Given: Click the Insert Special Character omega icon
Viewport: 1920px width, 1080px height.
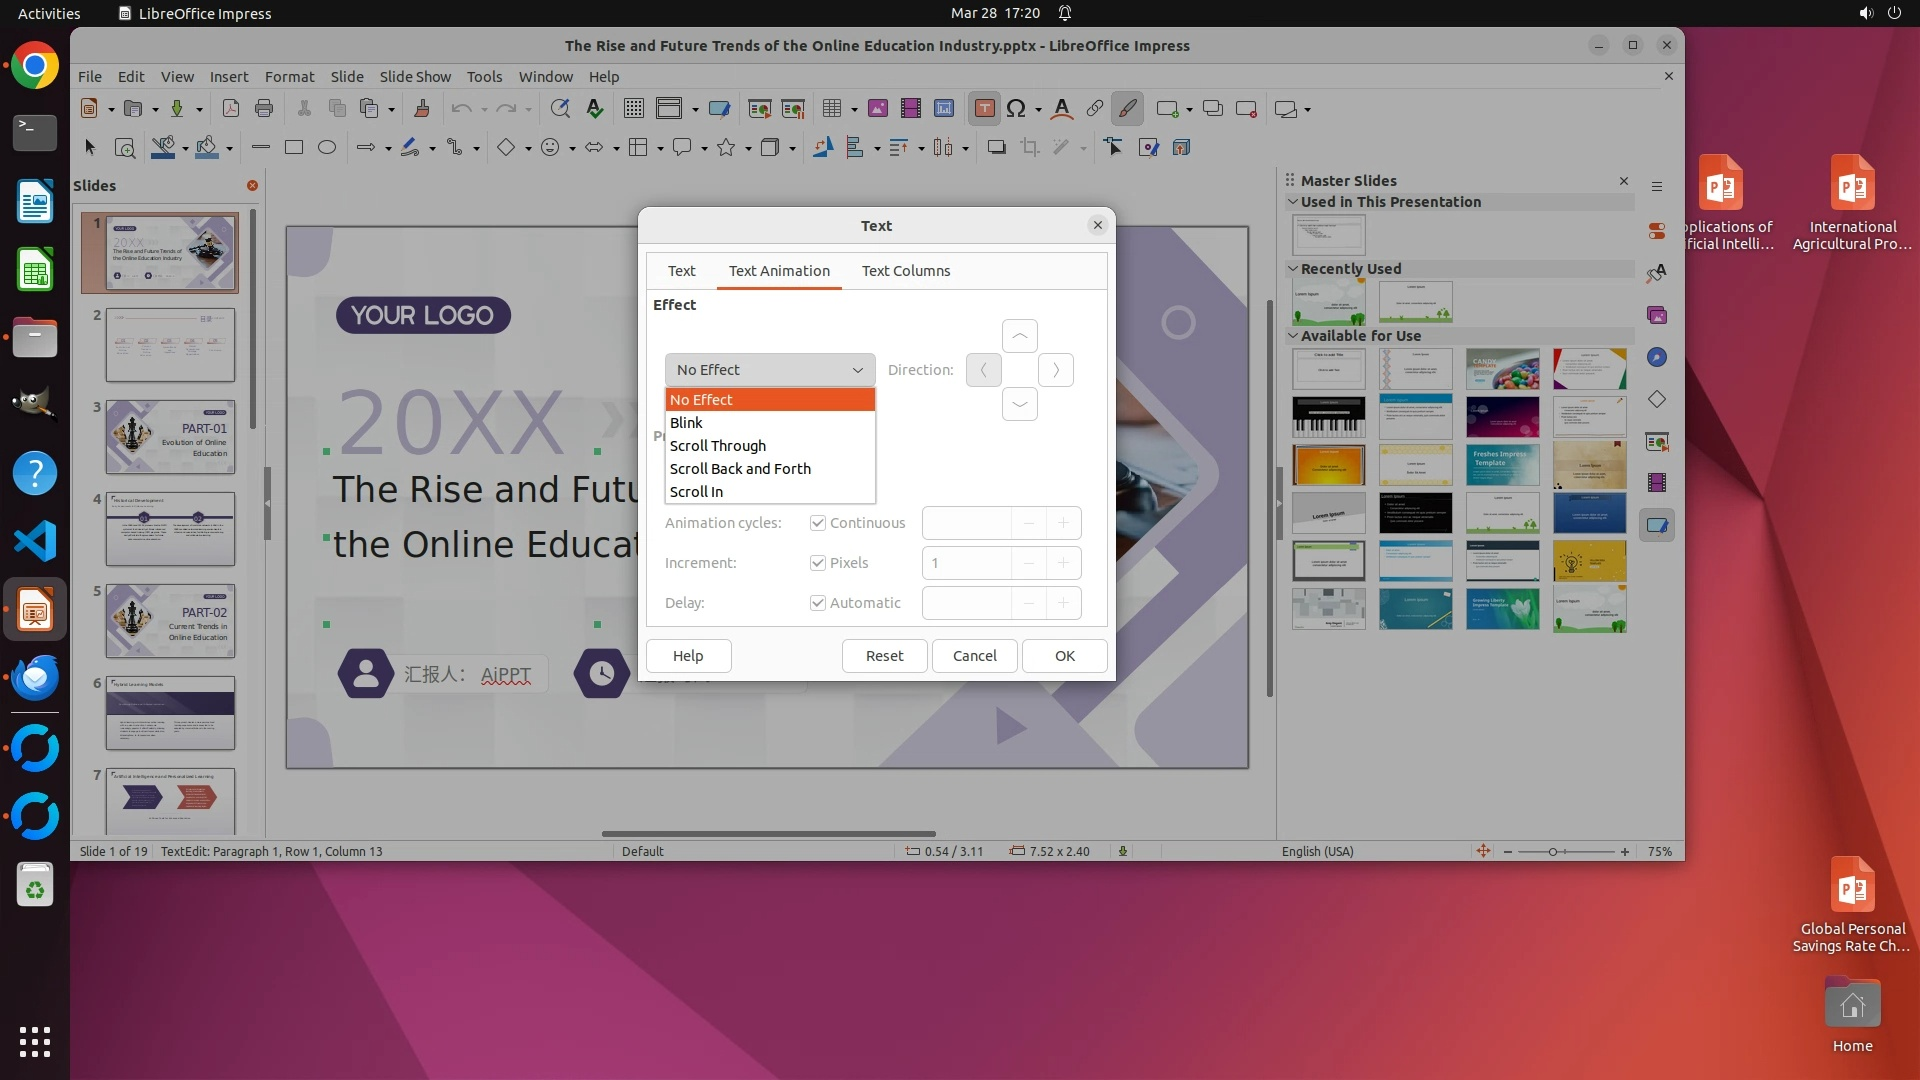Looking at the screenshot, I should pyautogui.click(x=1016, y=109).
